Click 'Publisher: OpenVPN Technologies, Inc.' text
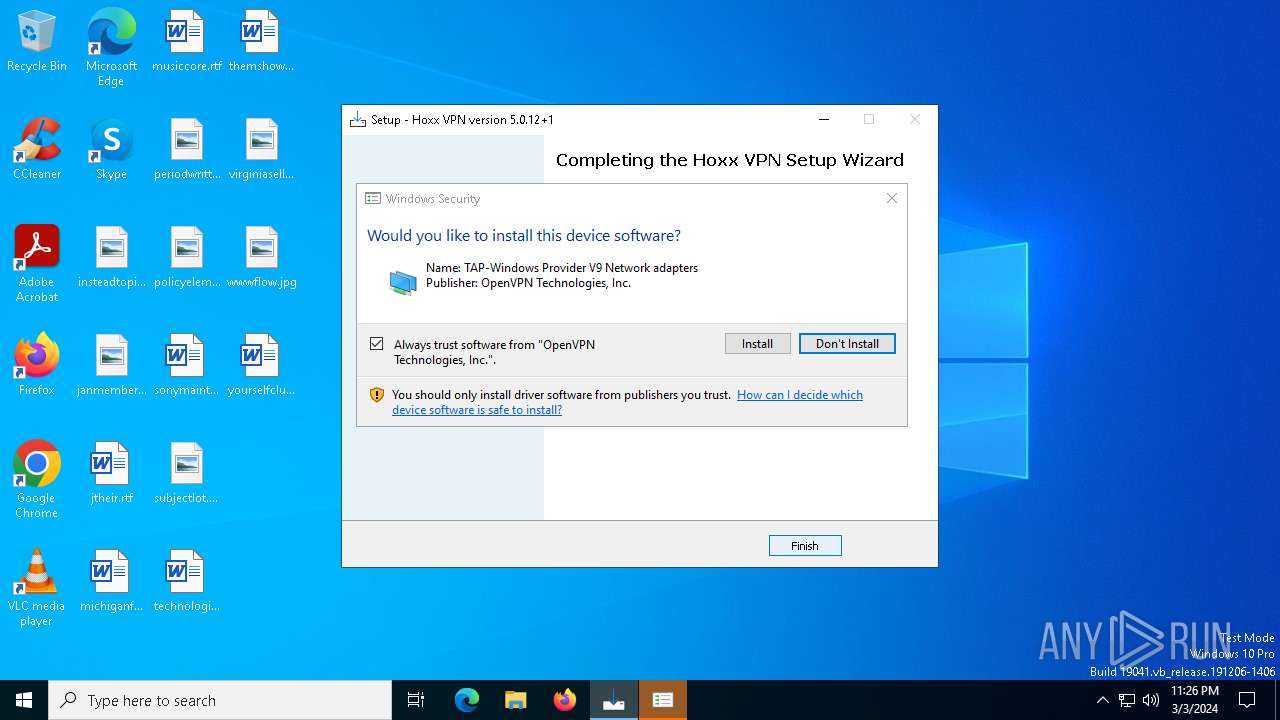The width and height of the screenshot is (1280, 720). click(528, 283)
